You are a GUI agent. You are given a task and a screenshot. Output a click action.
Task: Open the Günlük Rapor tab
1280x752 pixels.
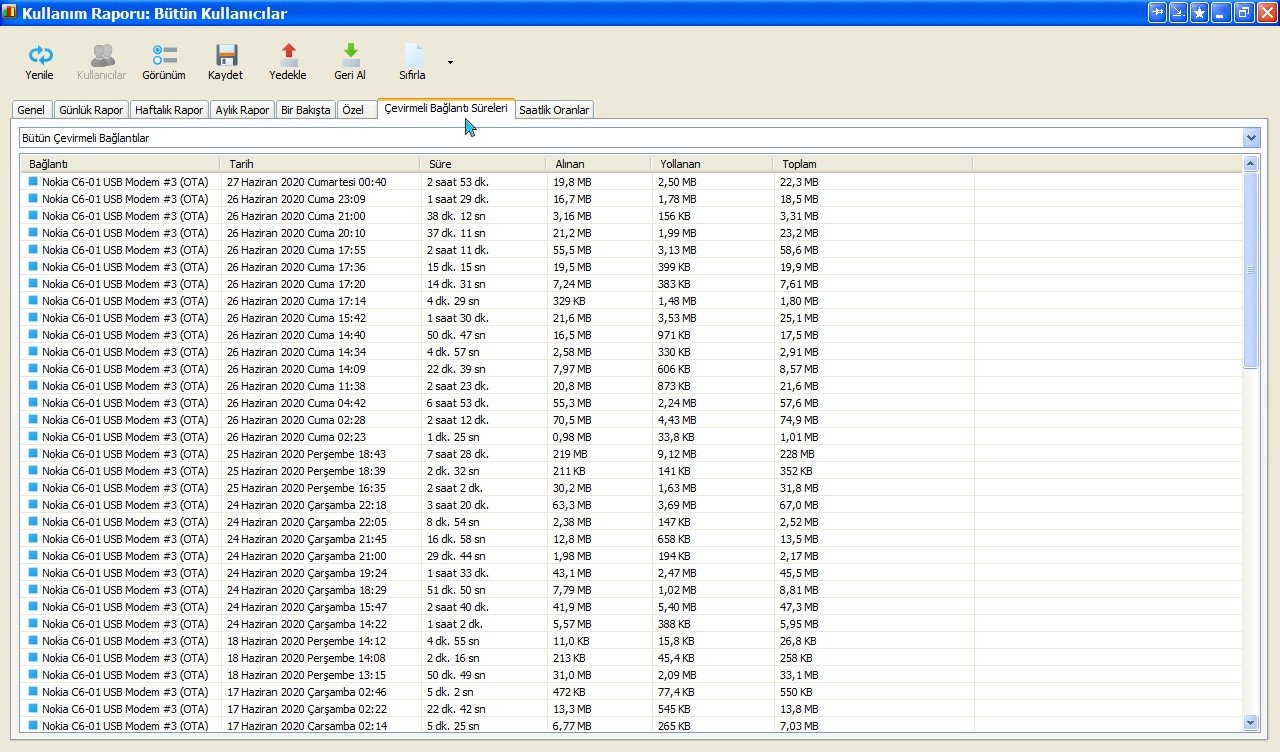click(x=91, y=110)
